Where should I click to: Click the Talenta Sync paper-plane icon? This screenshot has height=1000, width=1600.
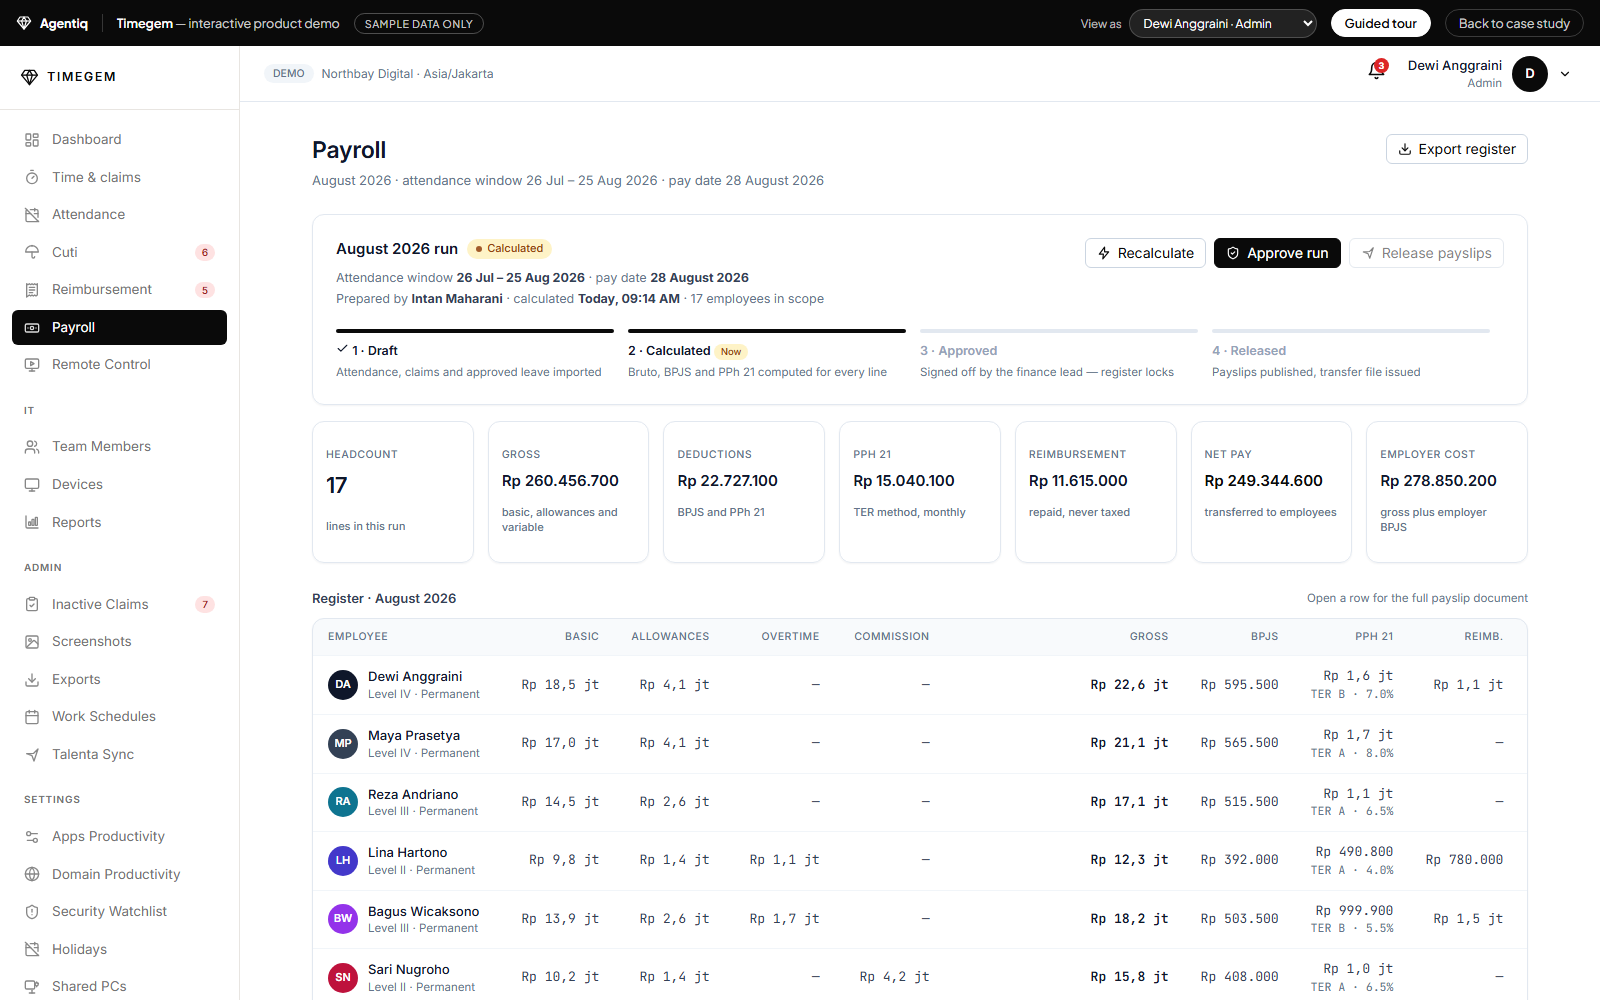coord(32,755)
